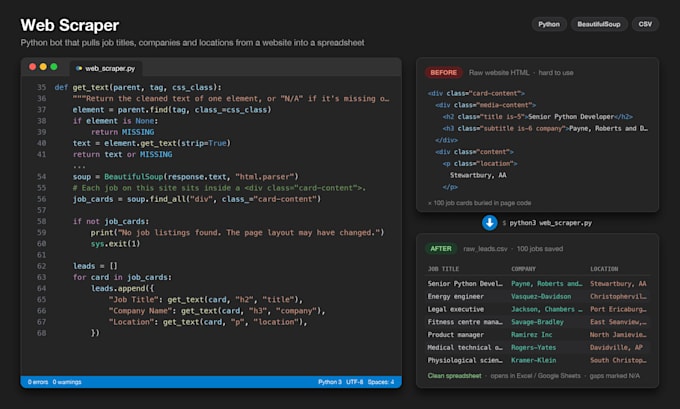The height and width of the screenshot is (409, 680).
Task: Click the 'leads = []' code line
Action: 95,266
